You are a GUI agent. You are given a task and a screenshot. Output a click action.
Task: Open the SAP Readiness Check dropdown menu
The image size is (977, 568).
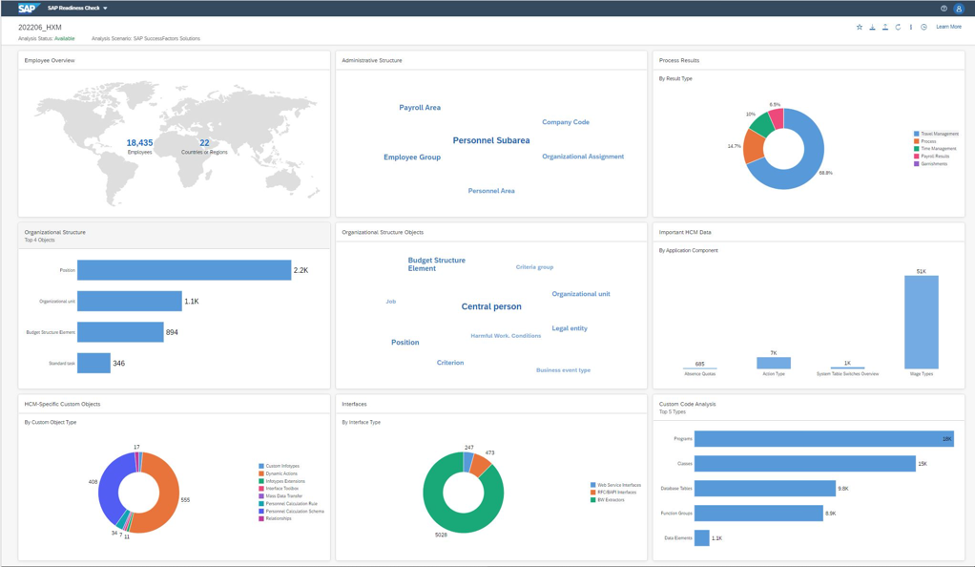tap(77, 8)
